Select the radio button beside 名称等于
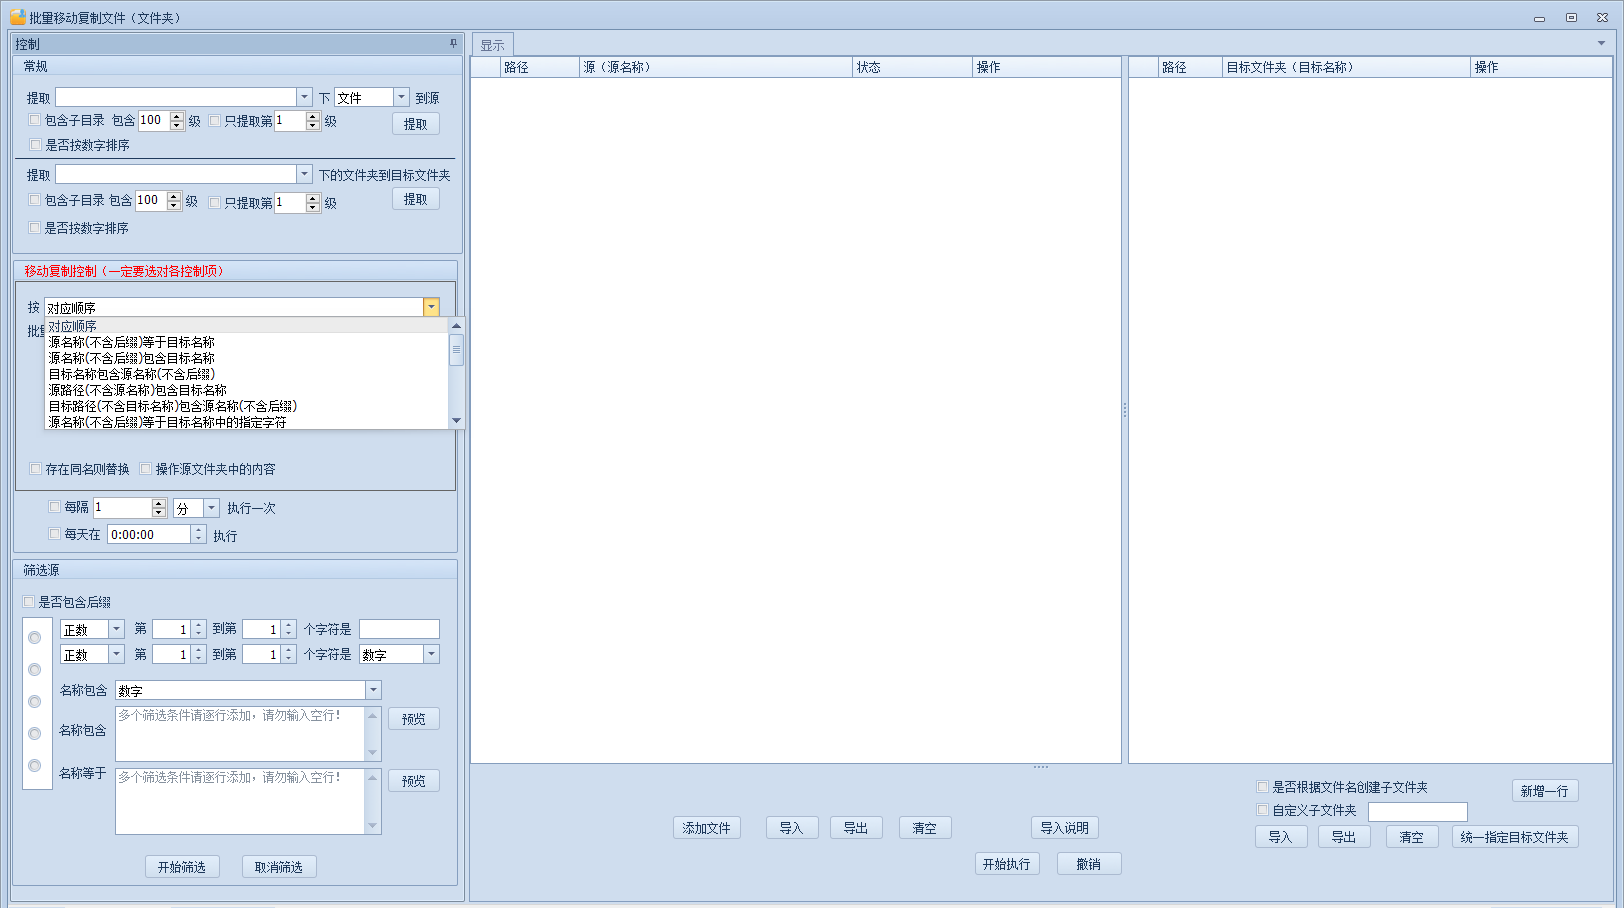 click(35, 766)
